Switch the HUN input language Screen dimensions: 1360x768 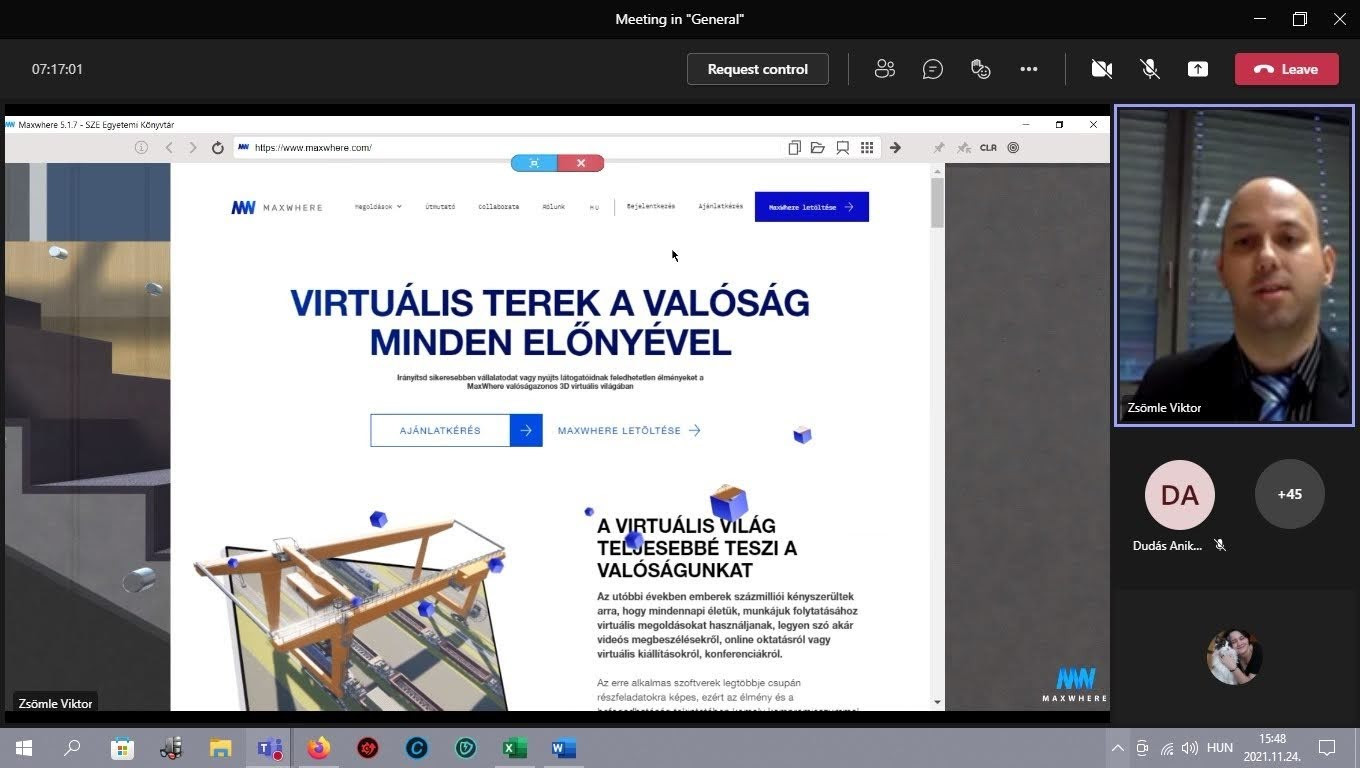point(1220,748)
